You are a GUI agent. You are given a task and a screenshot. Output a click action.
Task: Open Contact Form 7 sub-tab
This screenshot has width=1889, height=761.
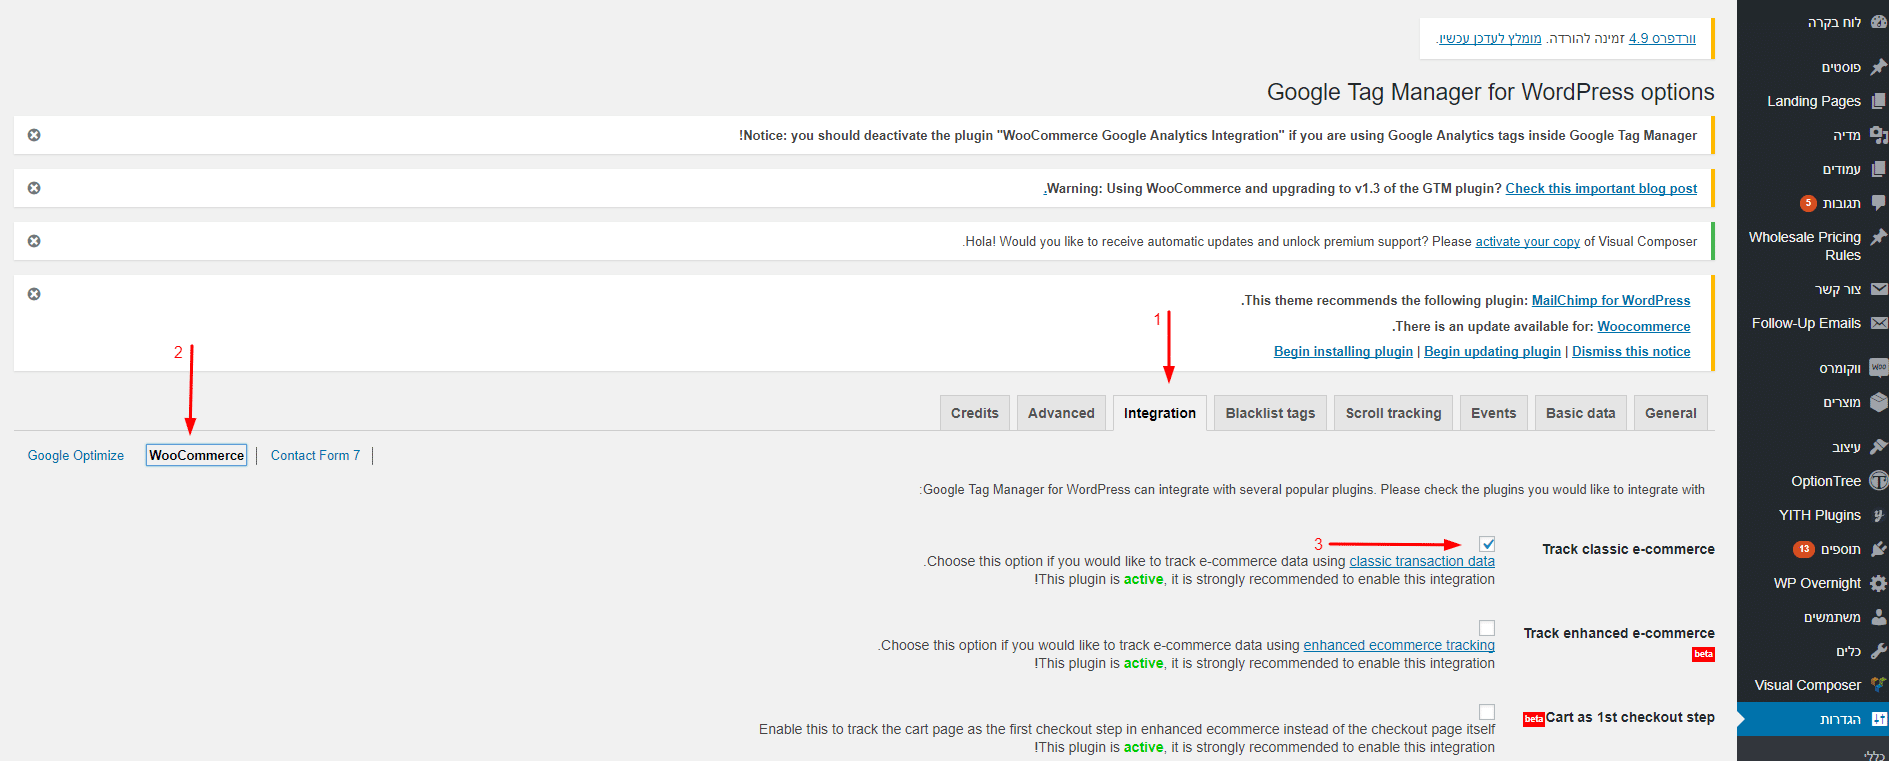[315, 455]
